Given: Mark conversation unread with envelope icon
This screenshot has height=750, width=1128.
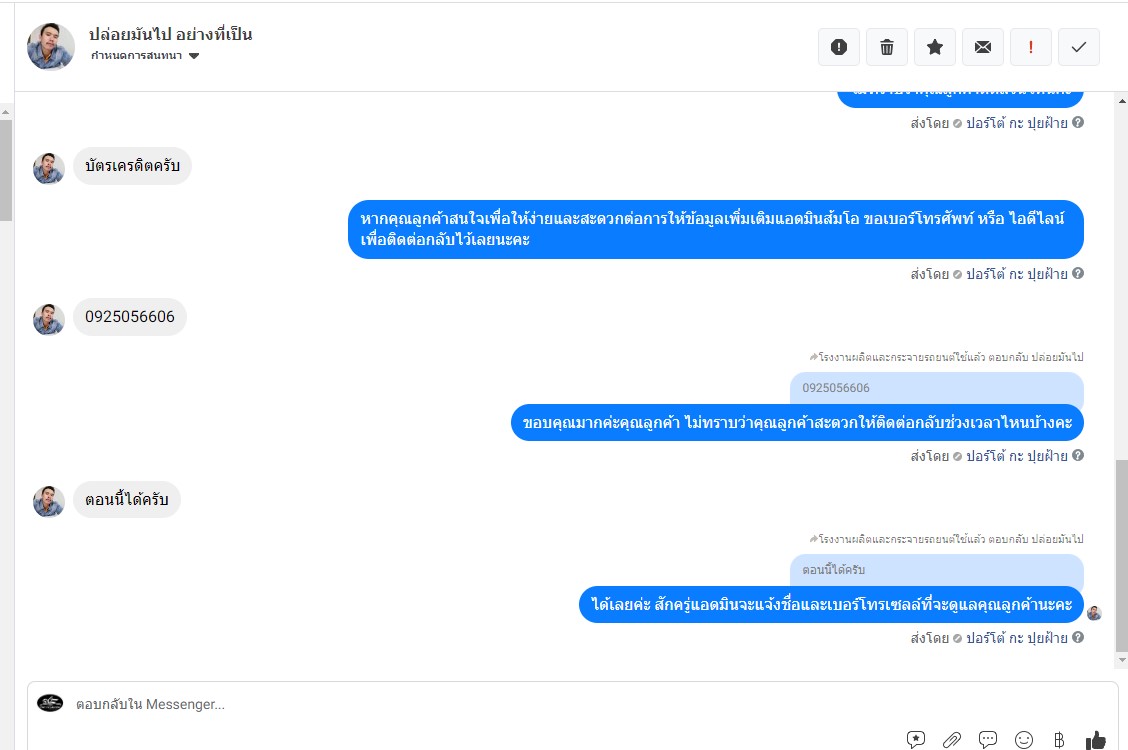Looking at the screenshot, I should [x=983, y=47].
